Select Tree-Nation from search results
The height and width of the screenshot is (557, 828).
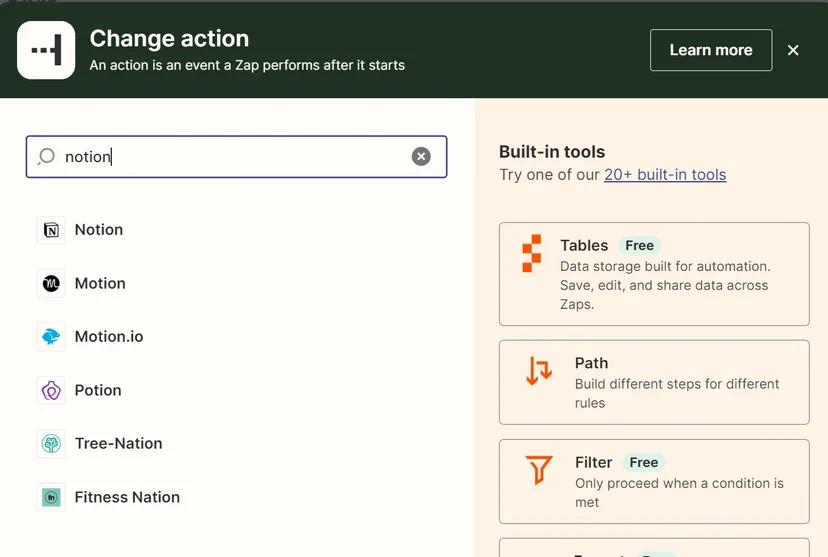(118, 443)
